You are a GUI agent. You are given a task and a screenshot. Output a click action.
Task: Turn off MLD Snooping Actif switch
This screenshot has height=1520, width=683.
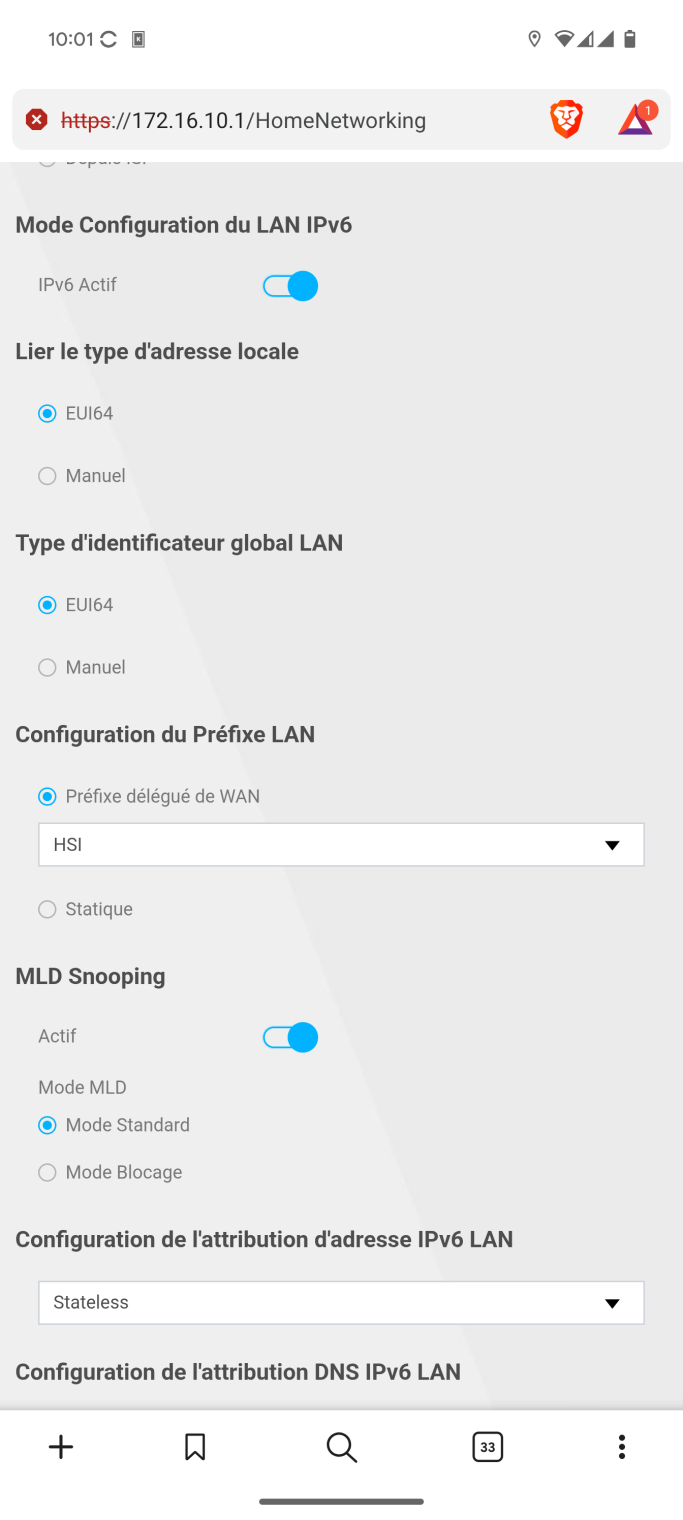[290, 1037]
